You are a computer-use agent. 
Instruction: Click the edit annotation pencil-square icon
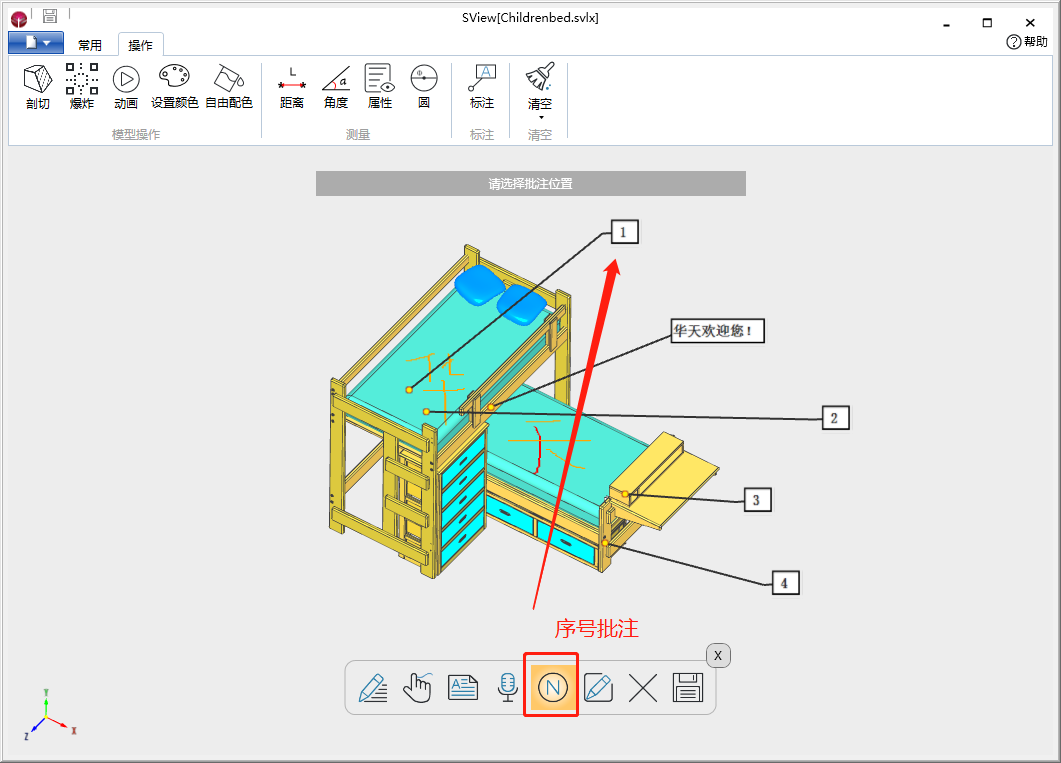point(598,688)
